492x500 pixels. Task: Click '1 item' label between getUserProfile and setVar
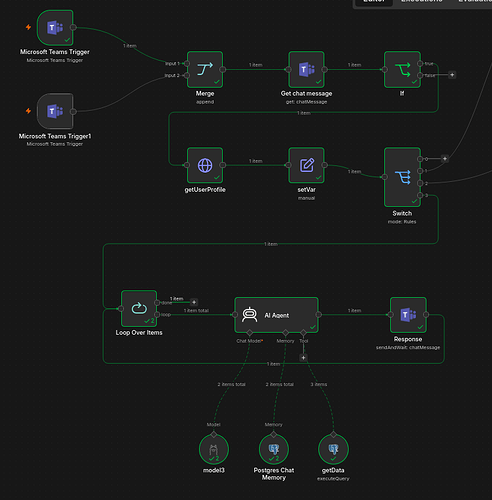pyautogui.click(x=256, y=161)
